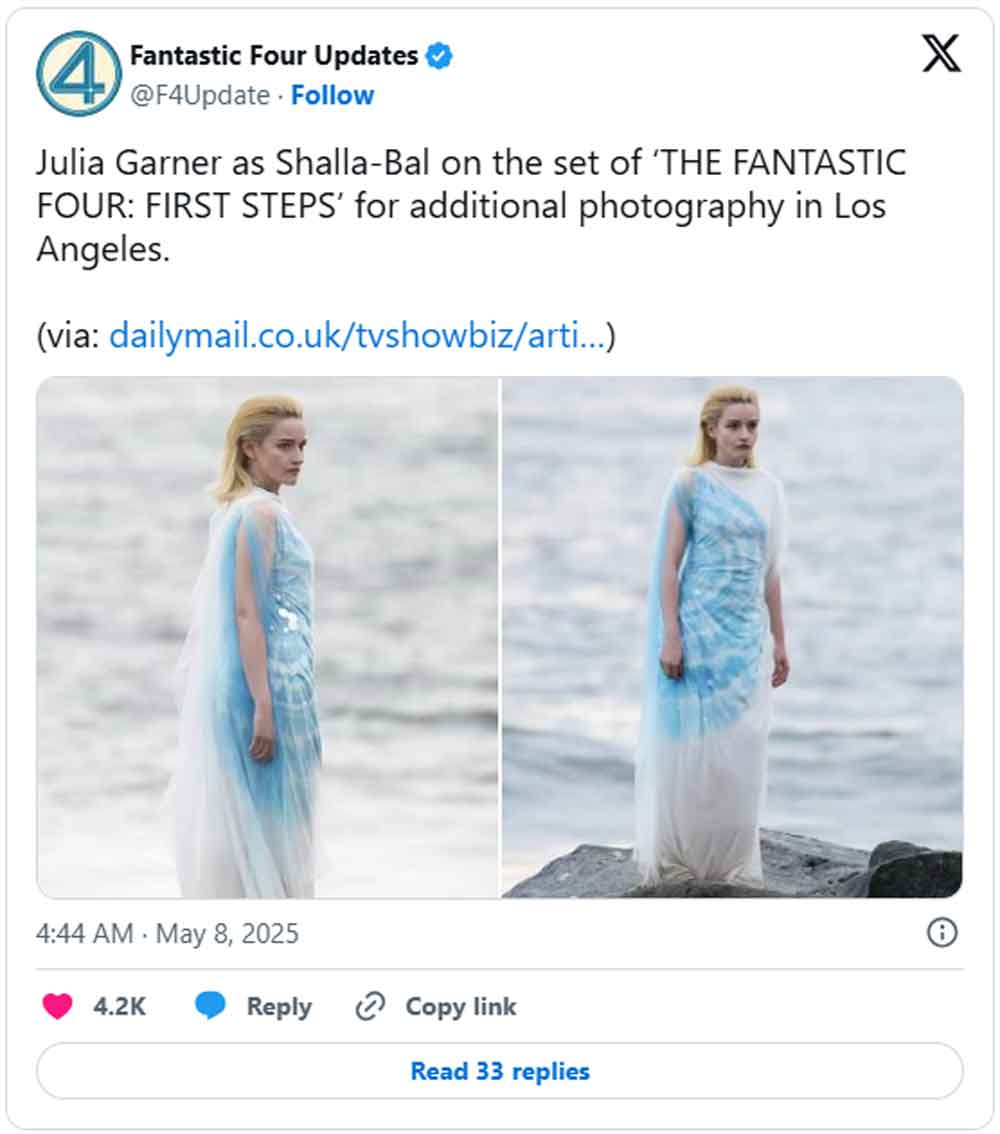Like the post with the heart icon
The image size is (1000, 1134).
tap(58, 1006)
